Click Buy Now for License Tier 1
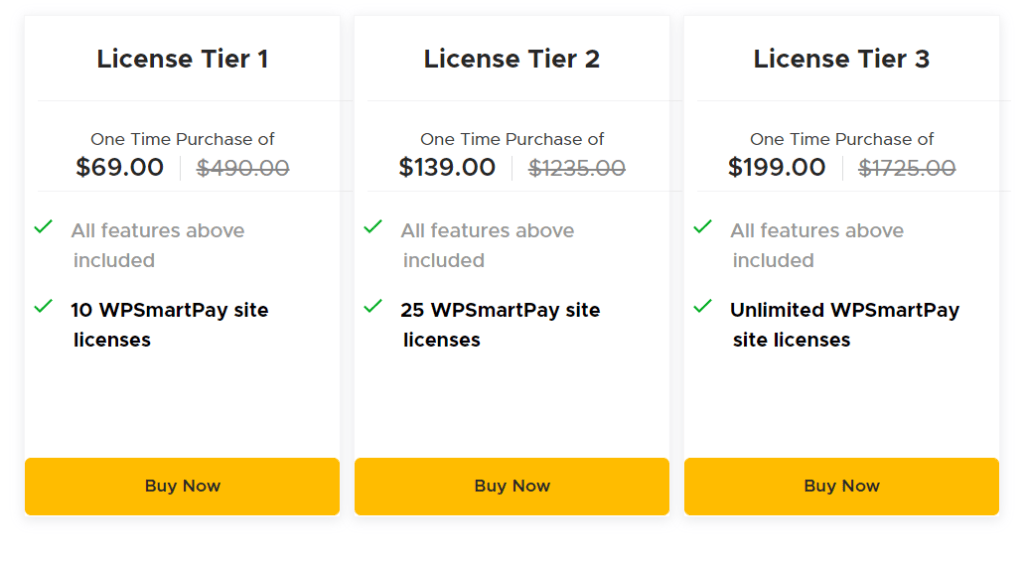This screenshot has height=567, width=1024. 182,486
